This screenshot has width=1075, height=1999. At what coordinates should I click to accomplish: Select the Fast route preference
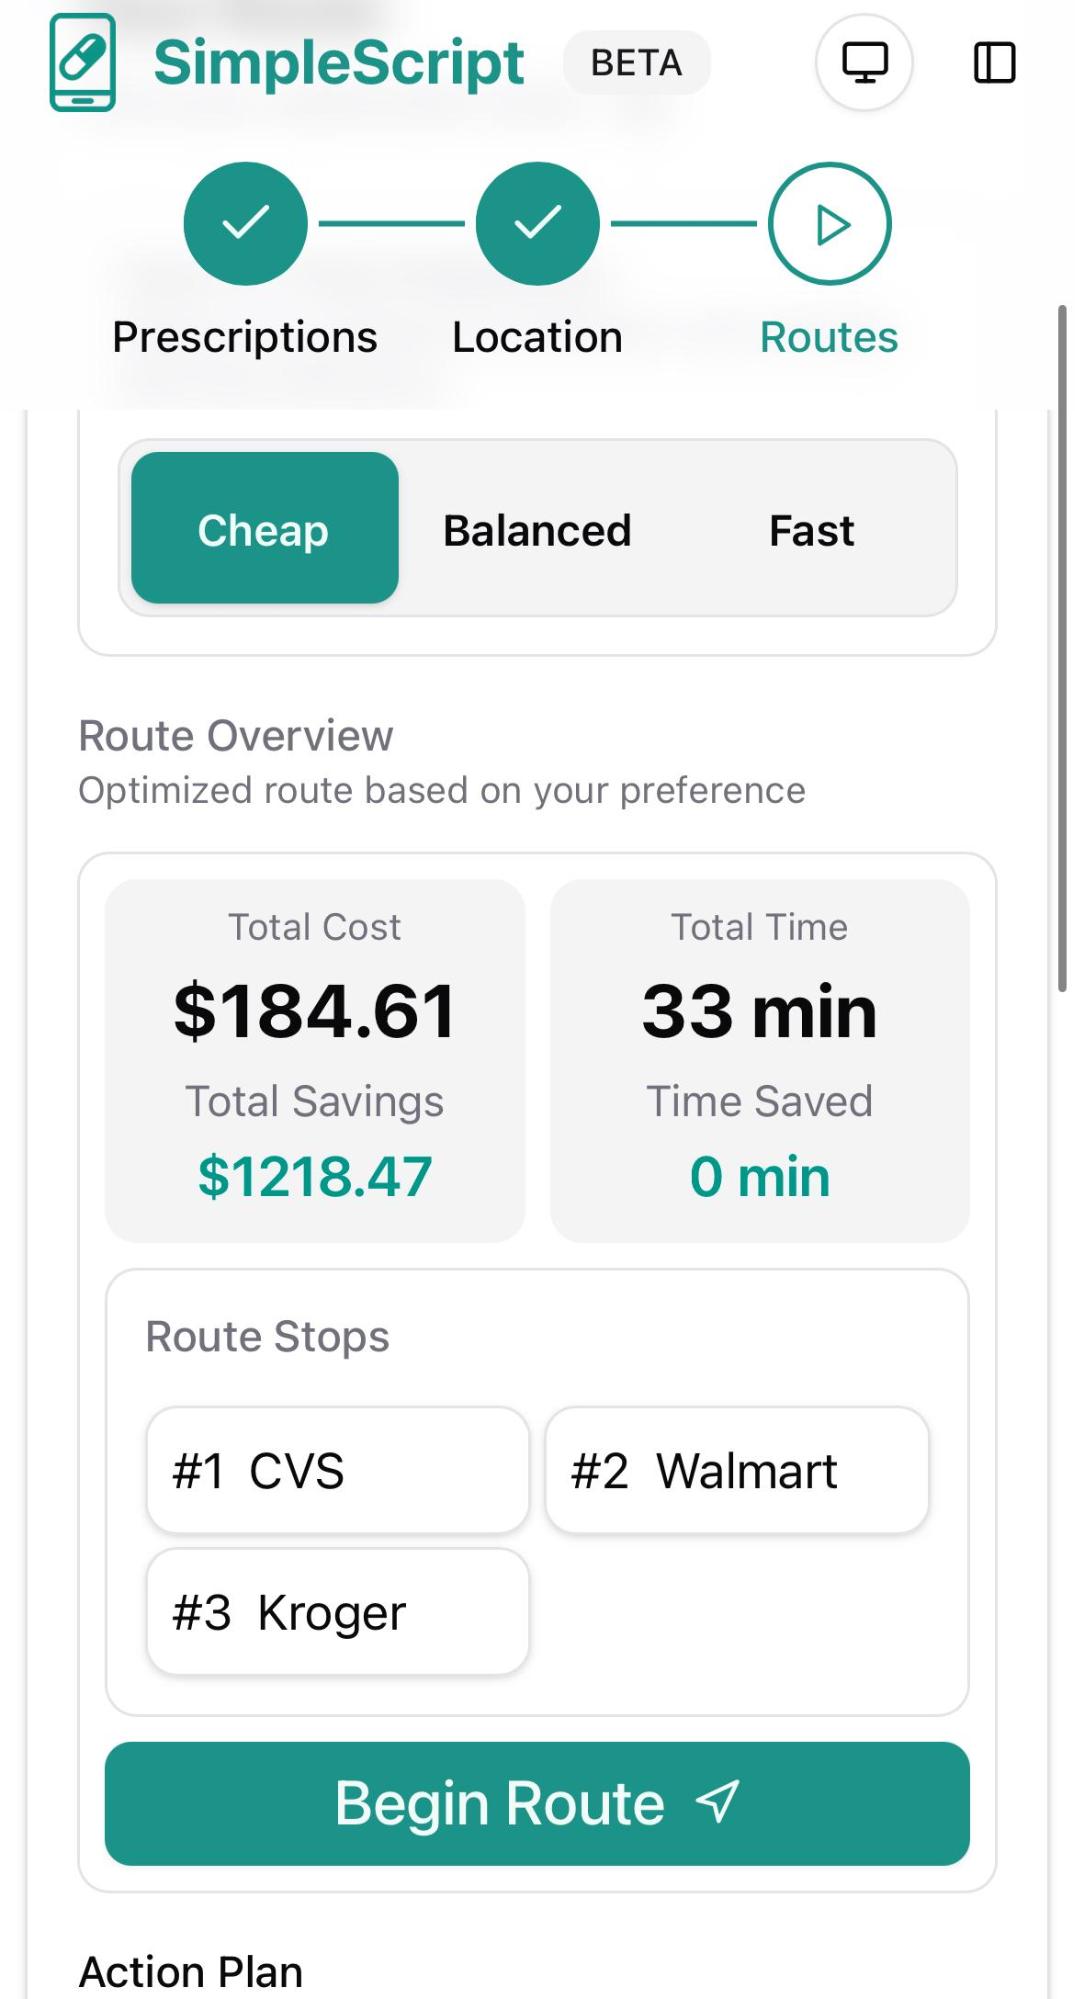coord(811,530)
